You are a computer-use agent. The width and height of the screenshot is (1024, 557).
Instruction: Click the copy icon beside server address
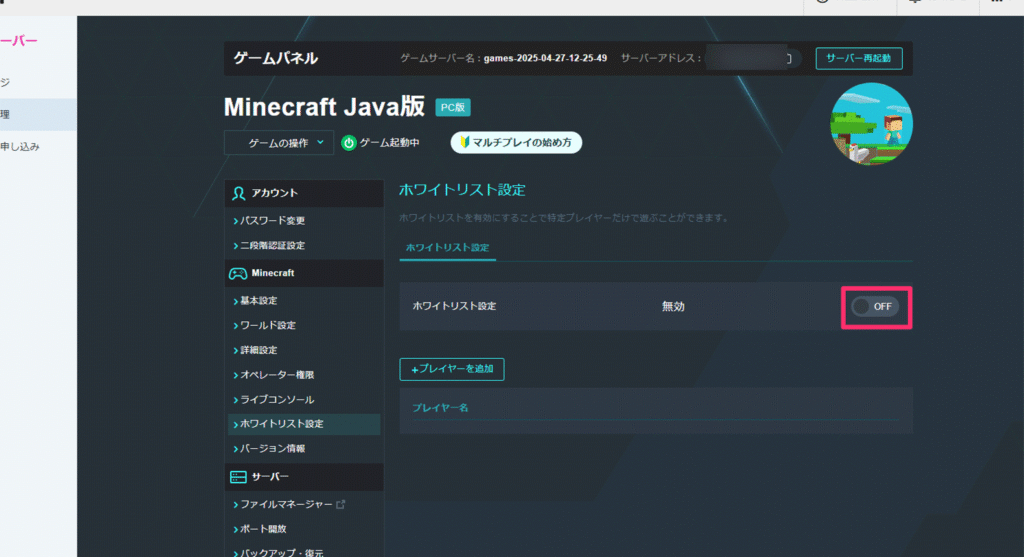click(x=788, y=58)
